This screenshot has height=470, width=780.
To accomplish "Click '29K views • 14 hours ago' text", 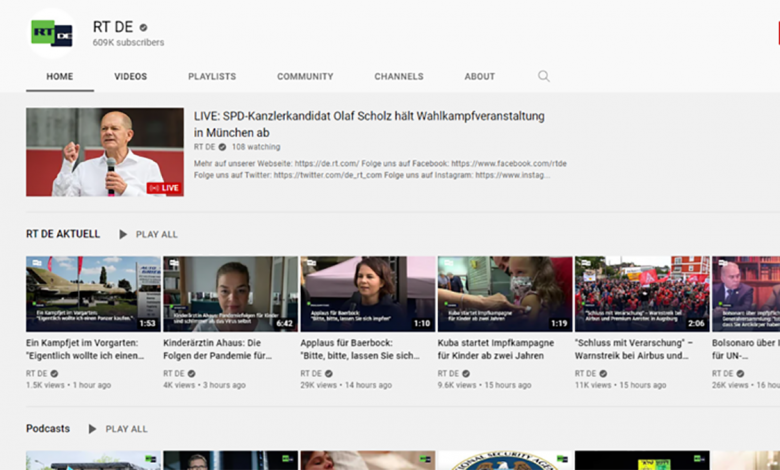I will point(346,385).
